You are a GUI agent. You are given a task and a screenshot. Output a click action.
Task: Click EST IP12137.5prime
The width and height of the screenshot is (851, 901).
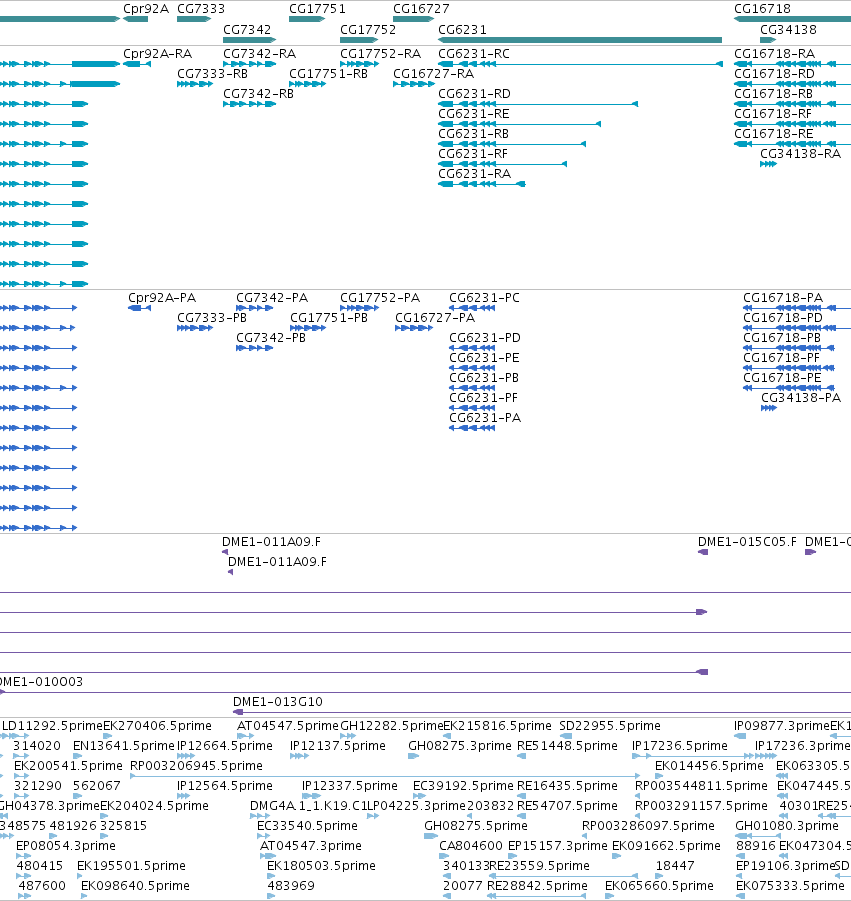click(338, 746)
